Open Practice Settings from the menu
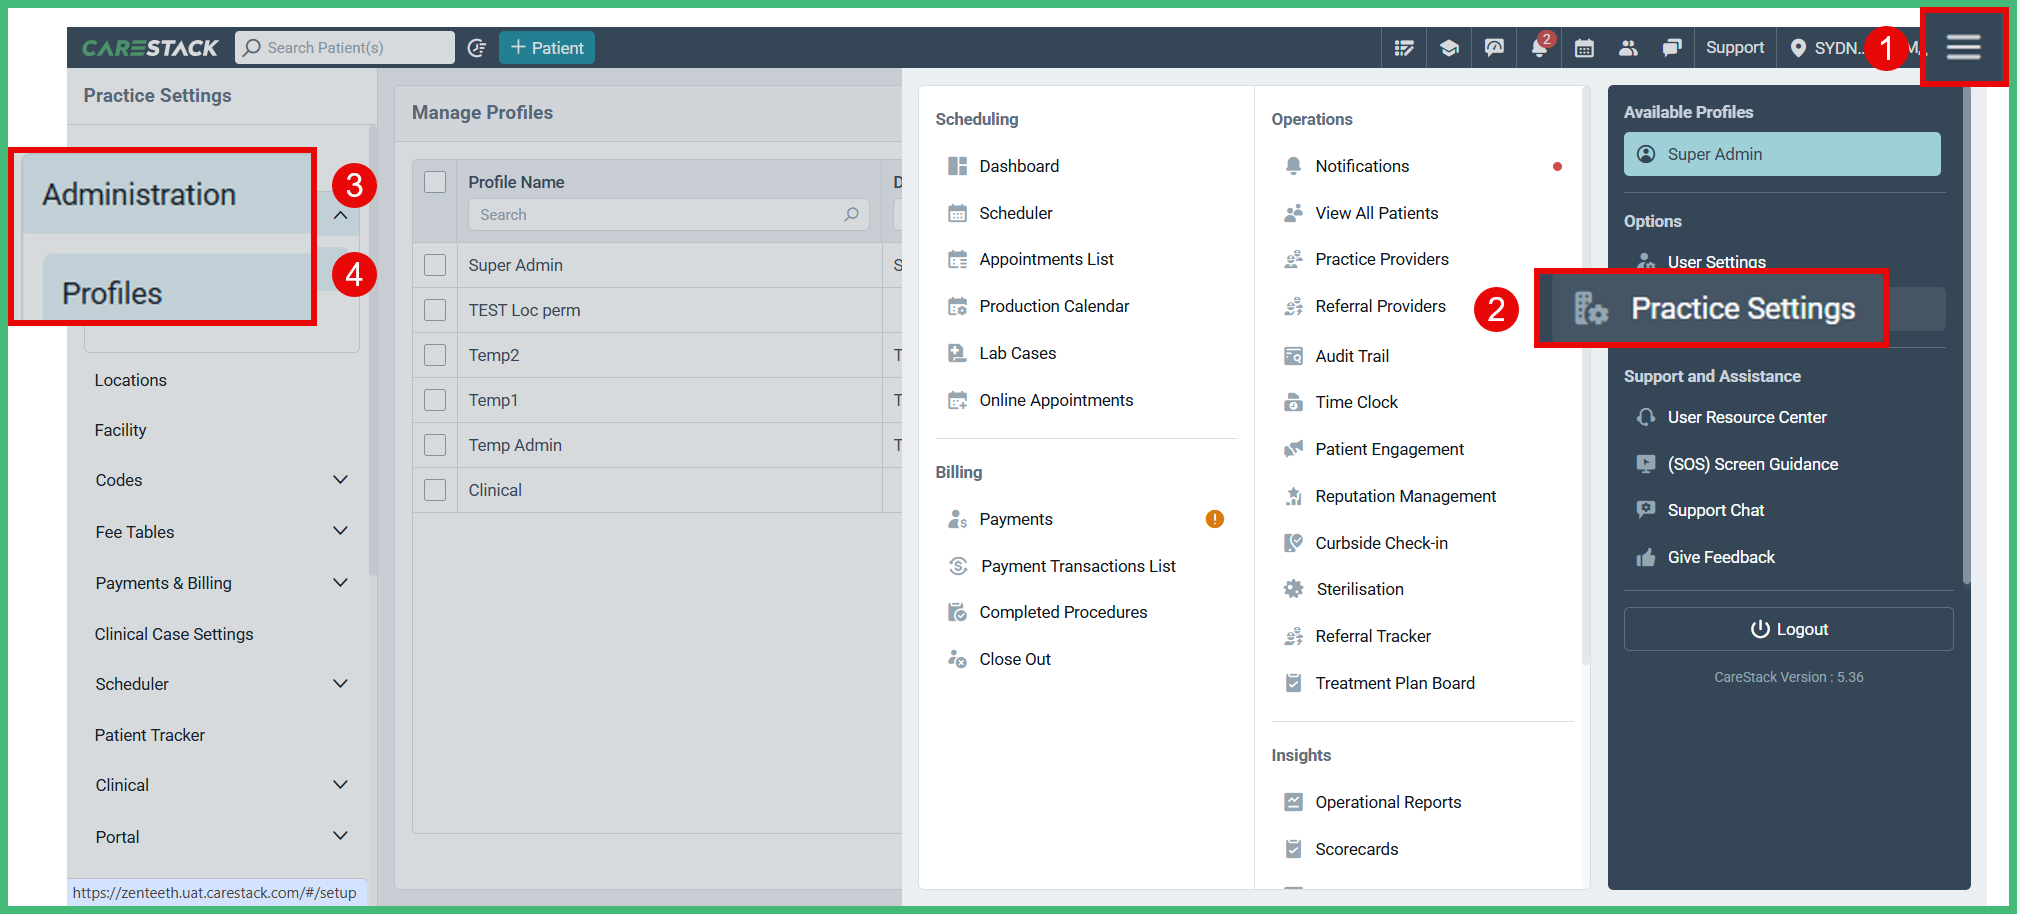2017x914 pixels. tap(1713, 308)
